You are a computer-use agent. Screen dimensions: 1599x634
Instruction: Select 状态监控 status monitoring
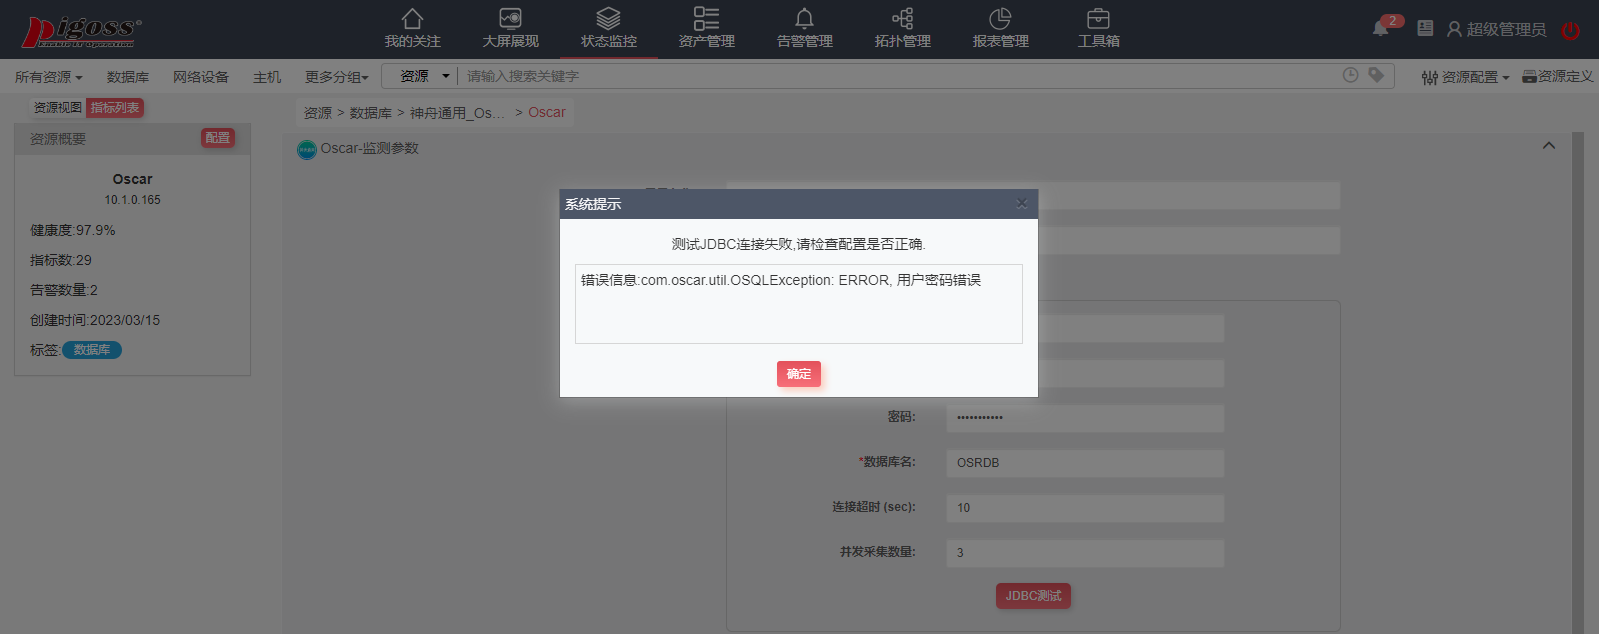pyautogui.click(x=608, y=28)
